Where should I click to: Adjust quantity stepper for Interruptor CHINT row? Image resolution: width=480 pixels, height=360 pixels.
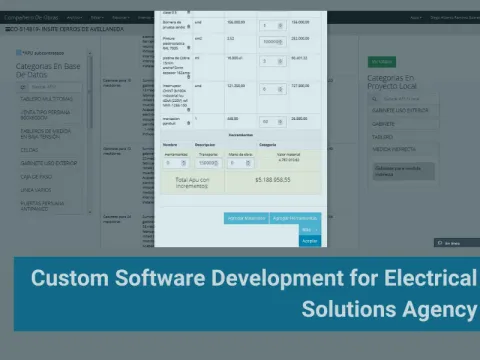point(280,89)
